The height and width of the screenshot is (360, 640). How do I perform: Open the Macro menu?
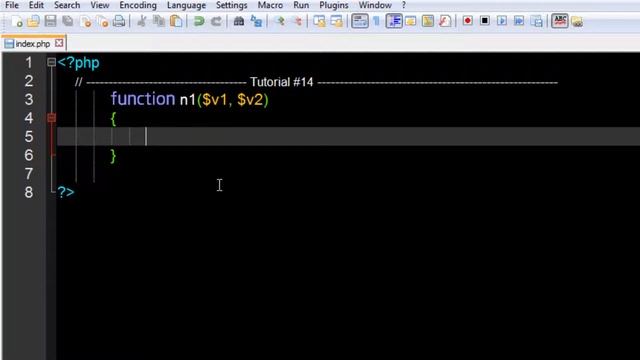click(x=270, y=5)
